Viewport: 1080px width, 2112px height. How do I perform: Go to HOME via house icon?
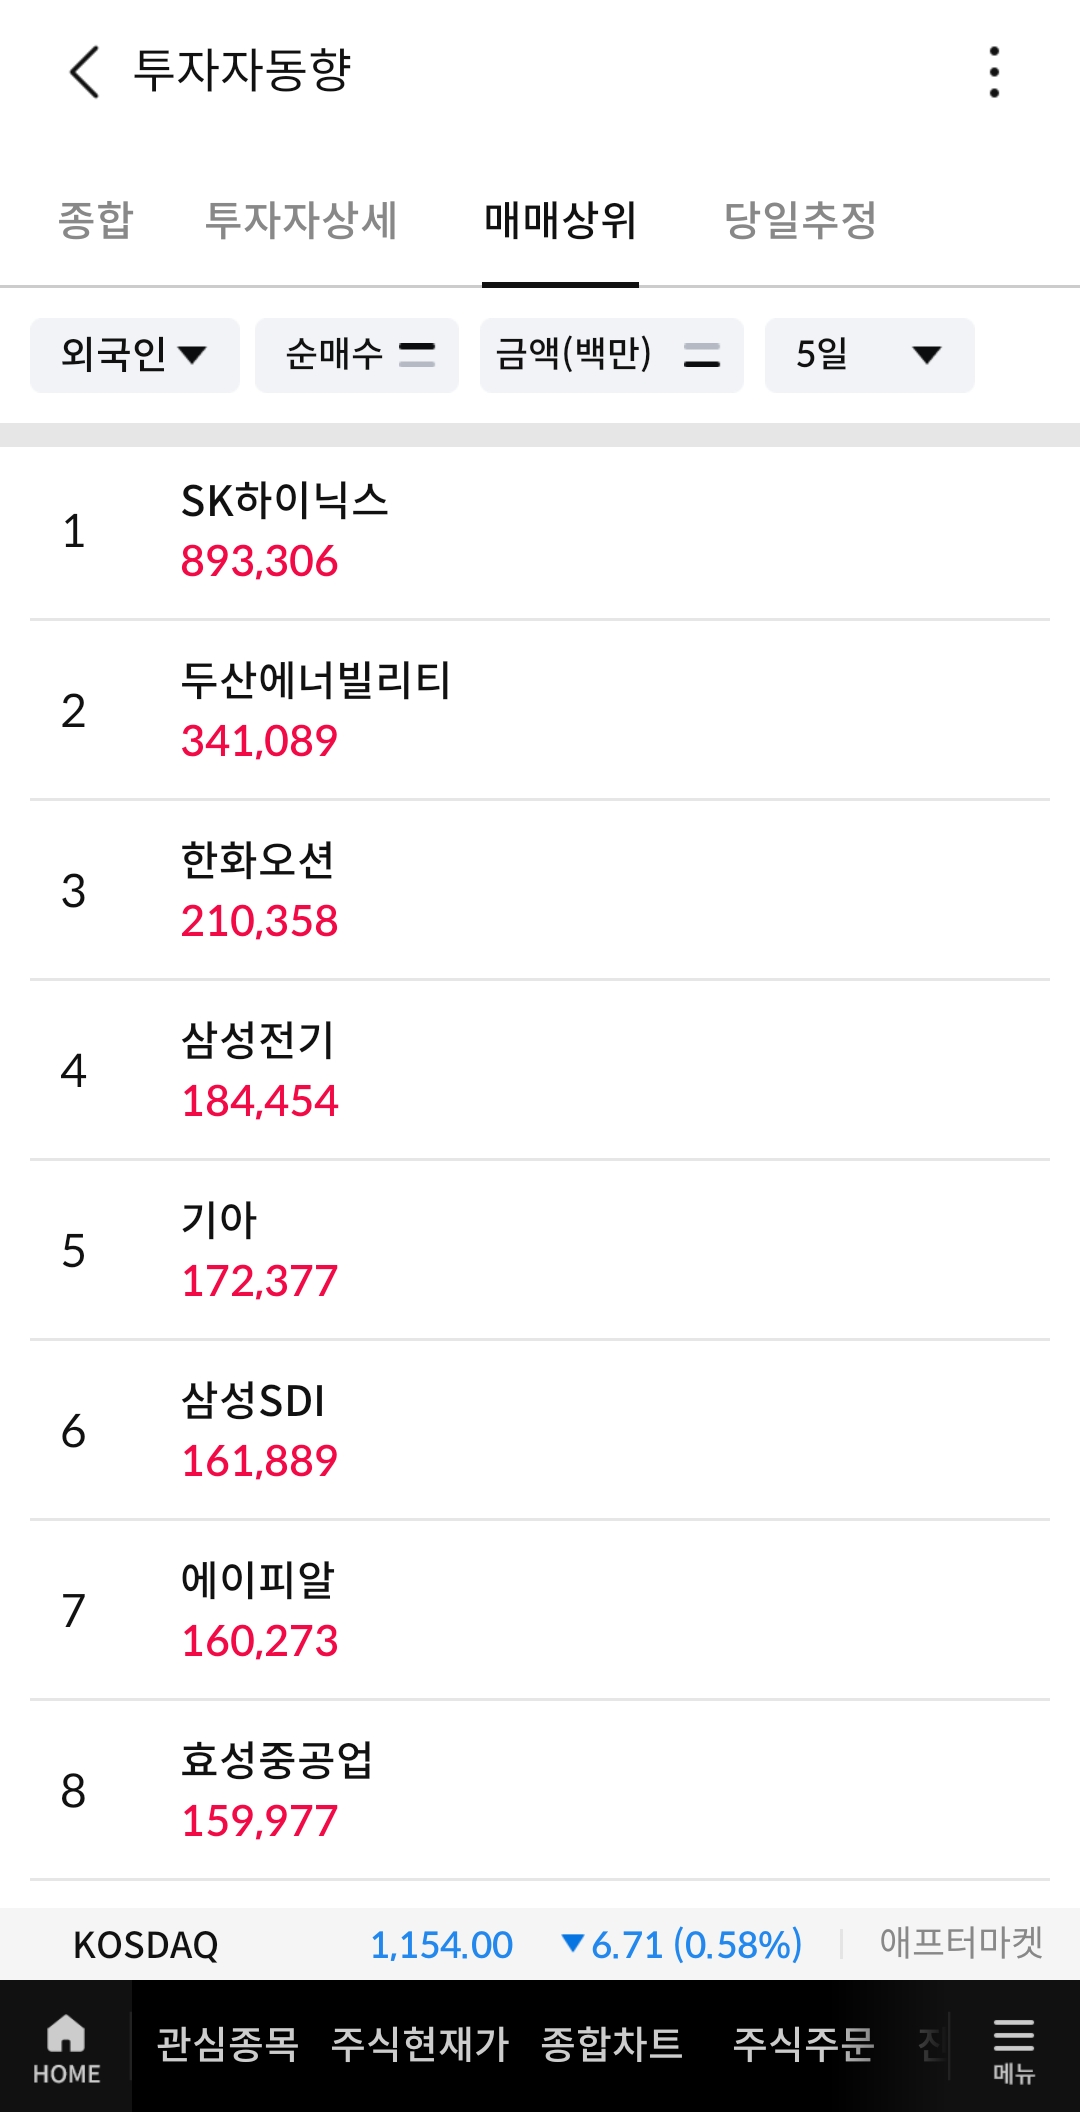coord(66,2047)
